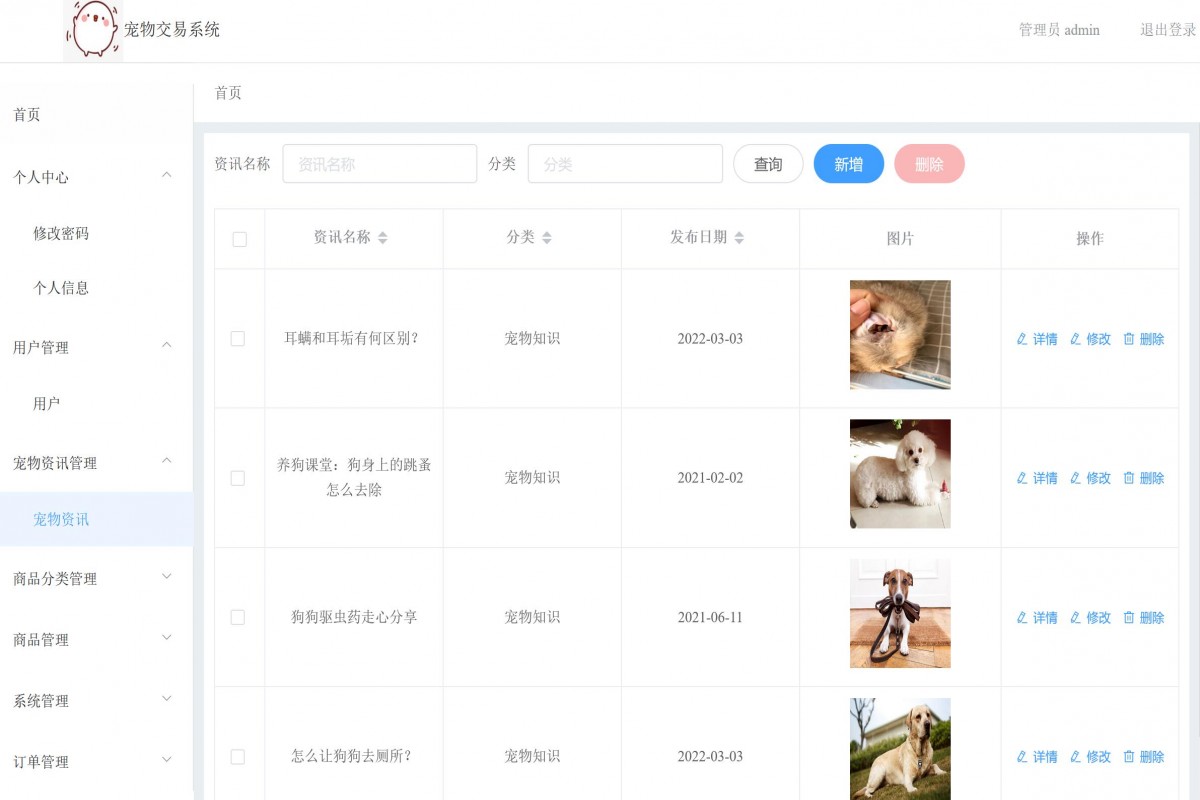Check the row for 耳螨和耳垢有何区别

pyautogui.click(x=238, y=339)
